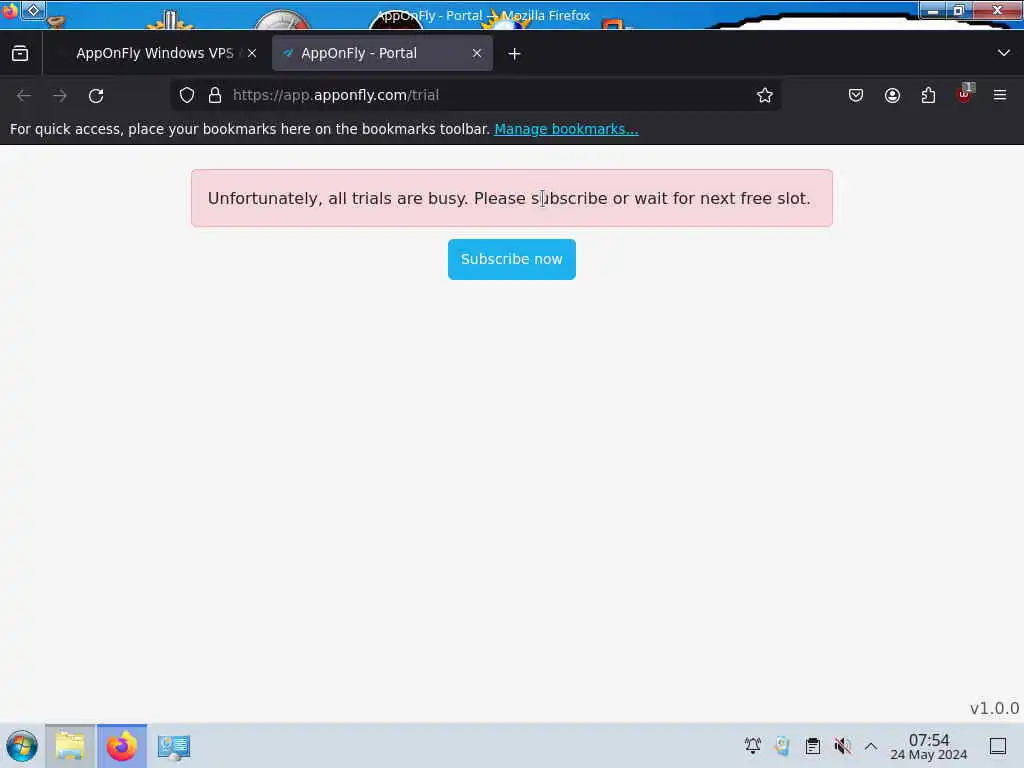Restore down the Firefox window
Image resolution: width=1024 pixels, height=768 pixels.
pos(959,10)
